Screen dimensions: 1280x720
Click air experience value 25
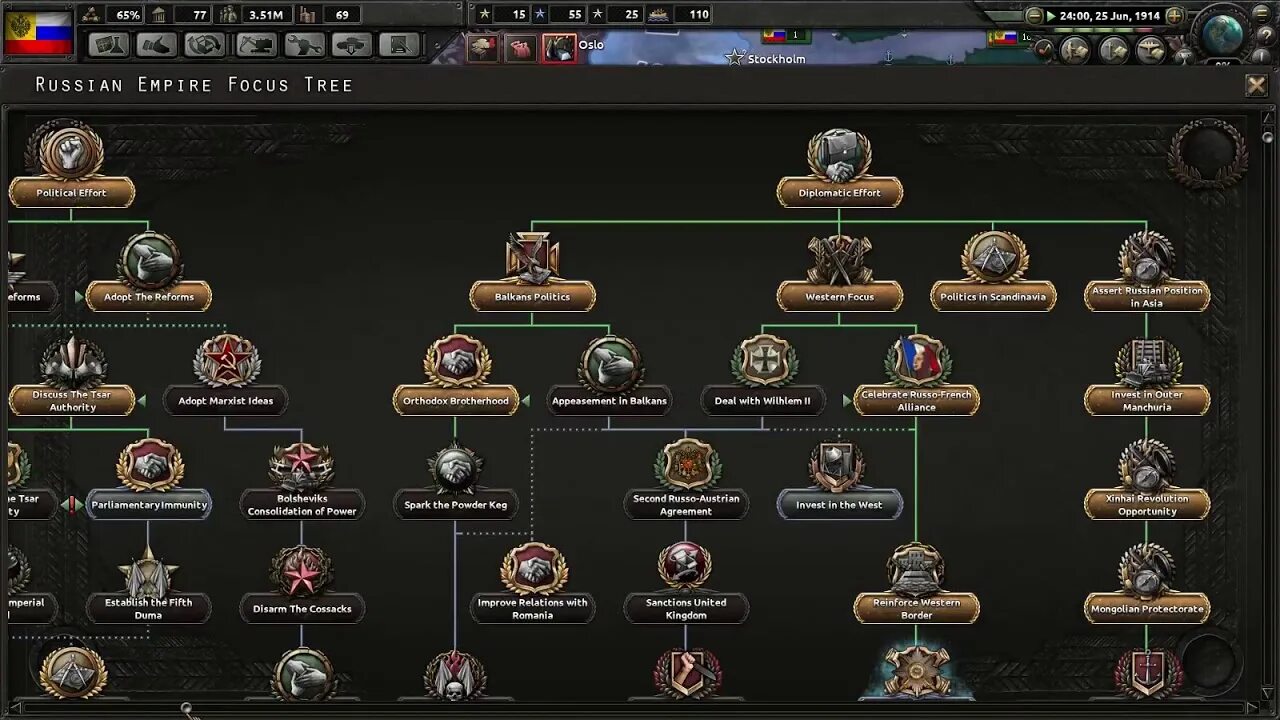pyautogui.click(x=617, y=14)
